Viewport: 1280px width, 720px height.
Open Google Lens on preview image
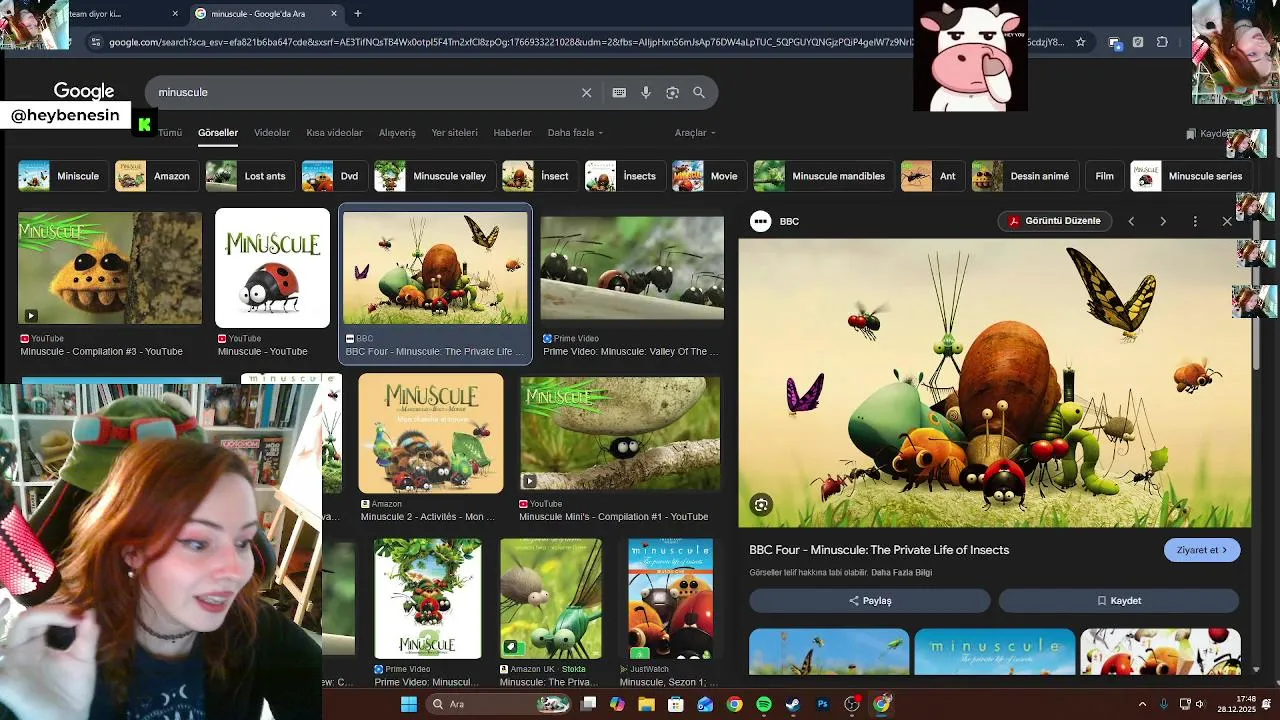tap(761, 505)
